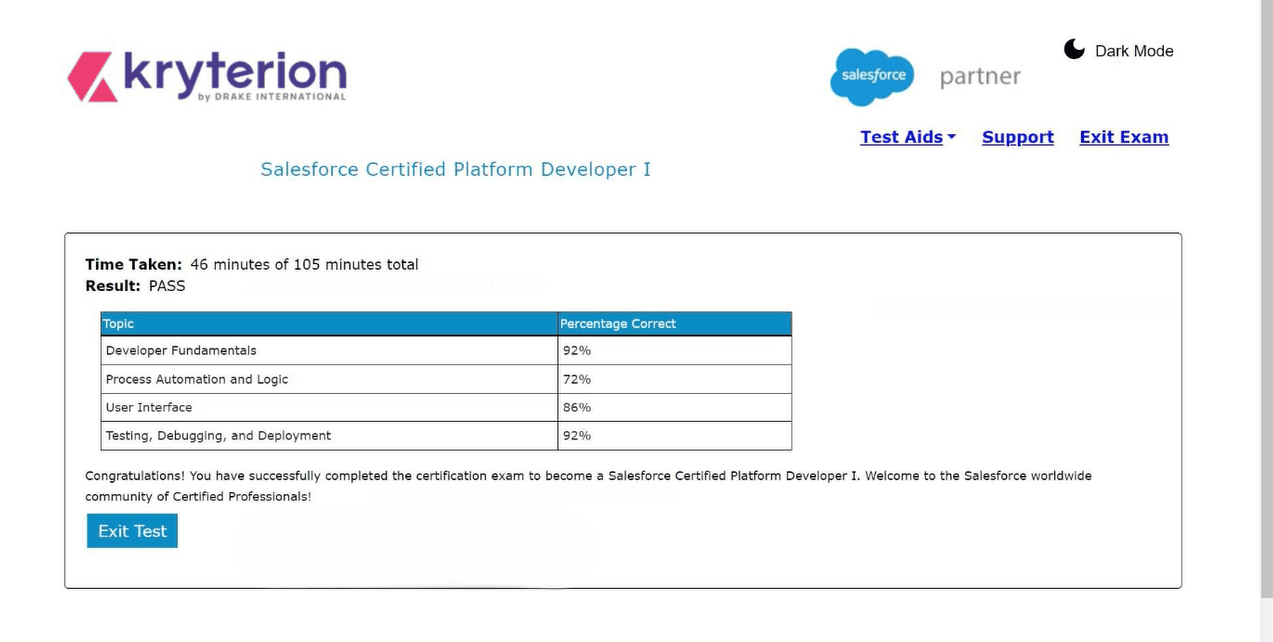The image size is (1273, 642).
Task: Click the crescent moon icon
Action: pyautogui.click(x=1074, y=50)
